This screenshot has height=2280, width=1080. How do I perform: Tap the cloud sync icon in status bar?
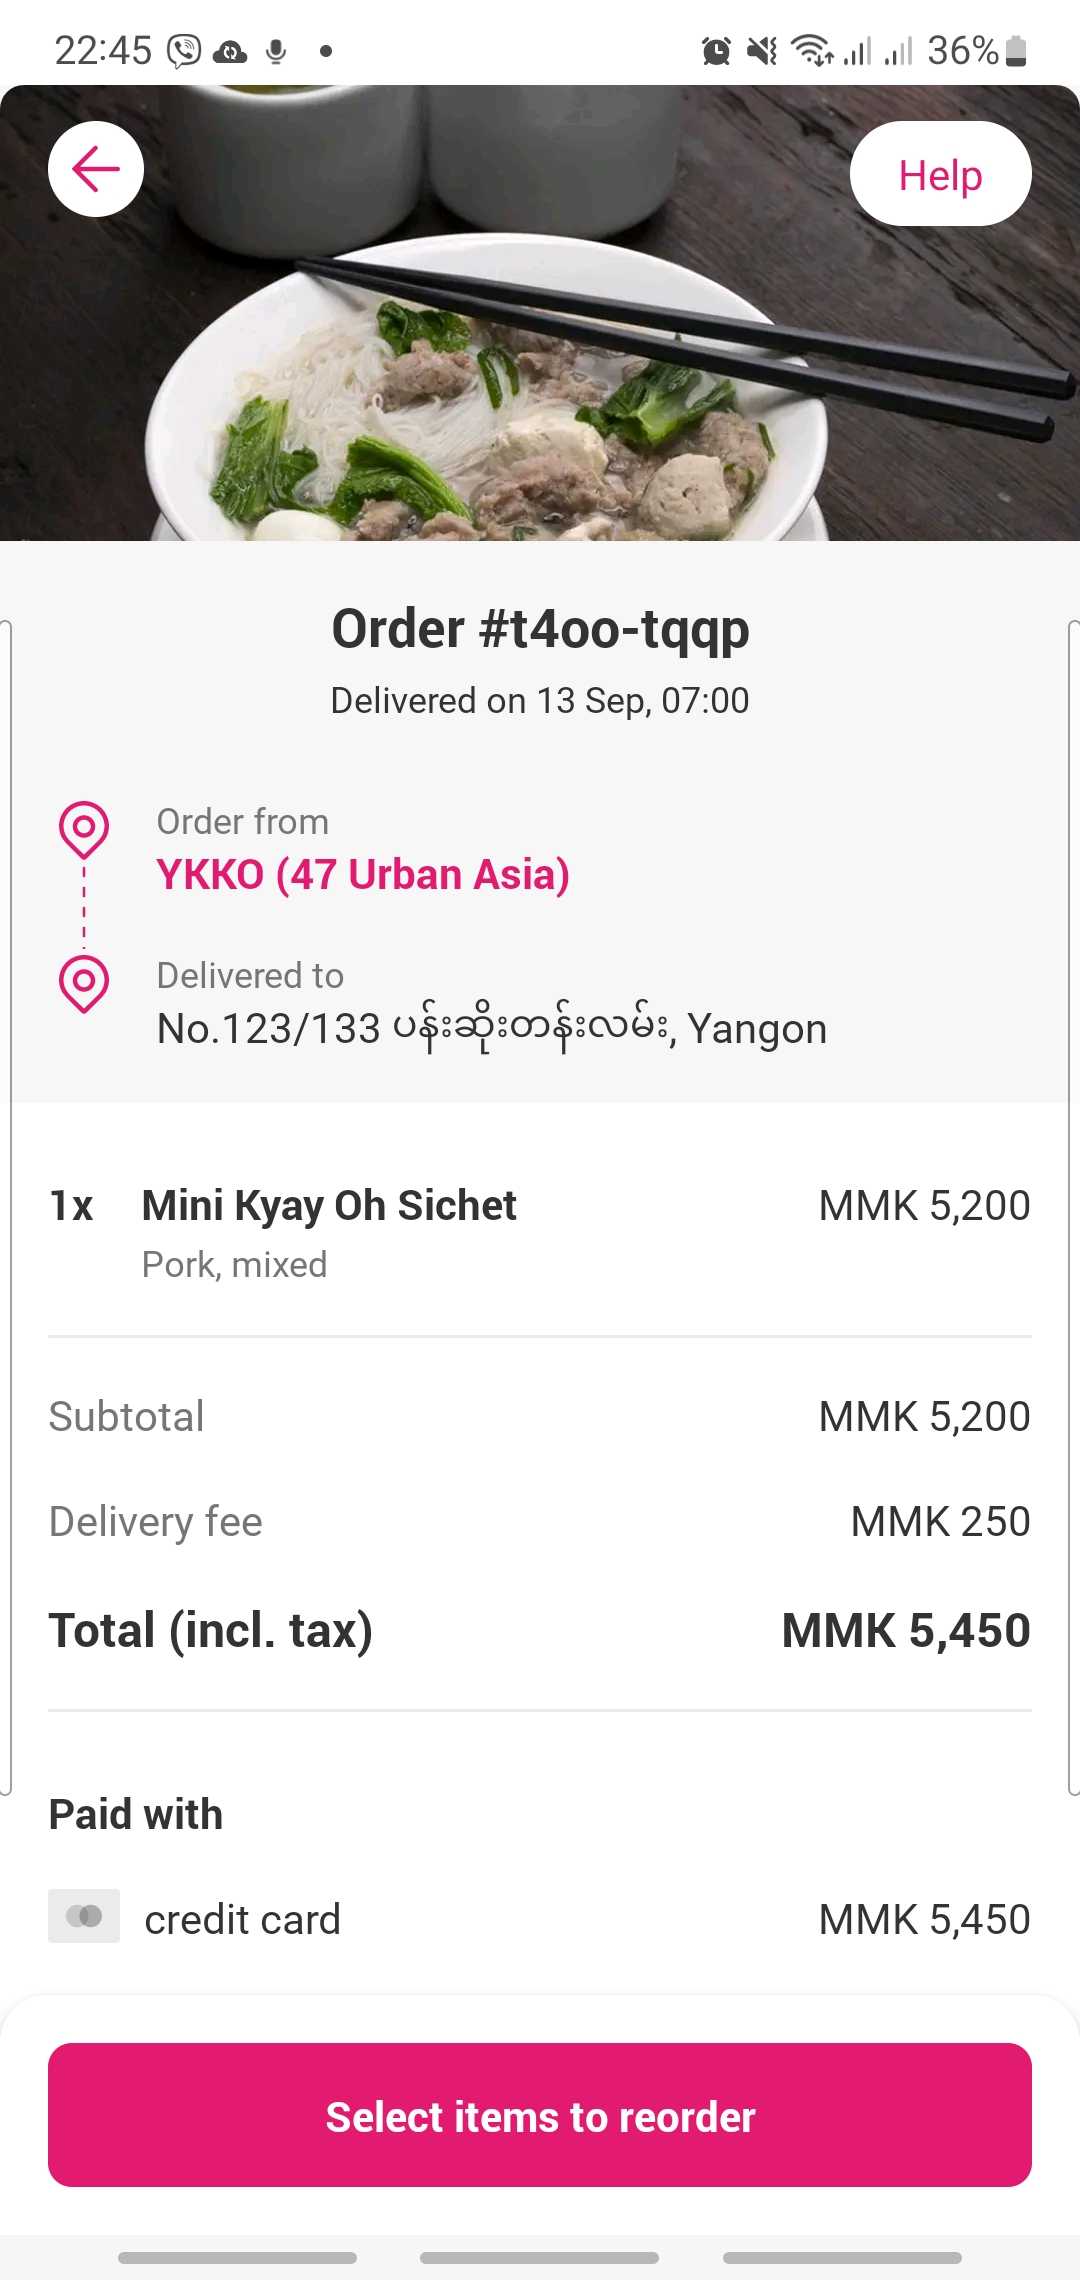(231, 51)
